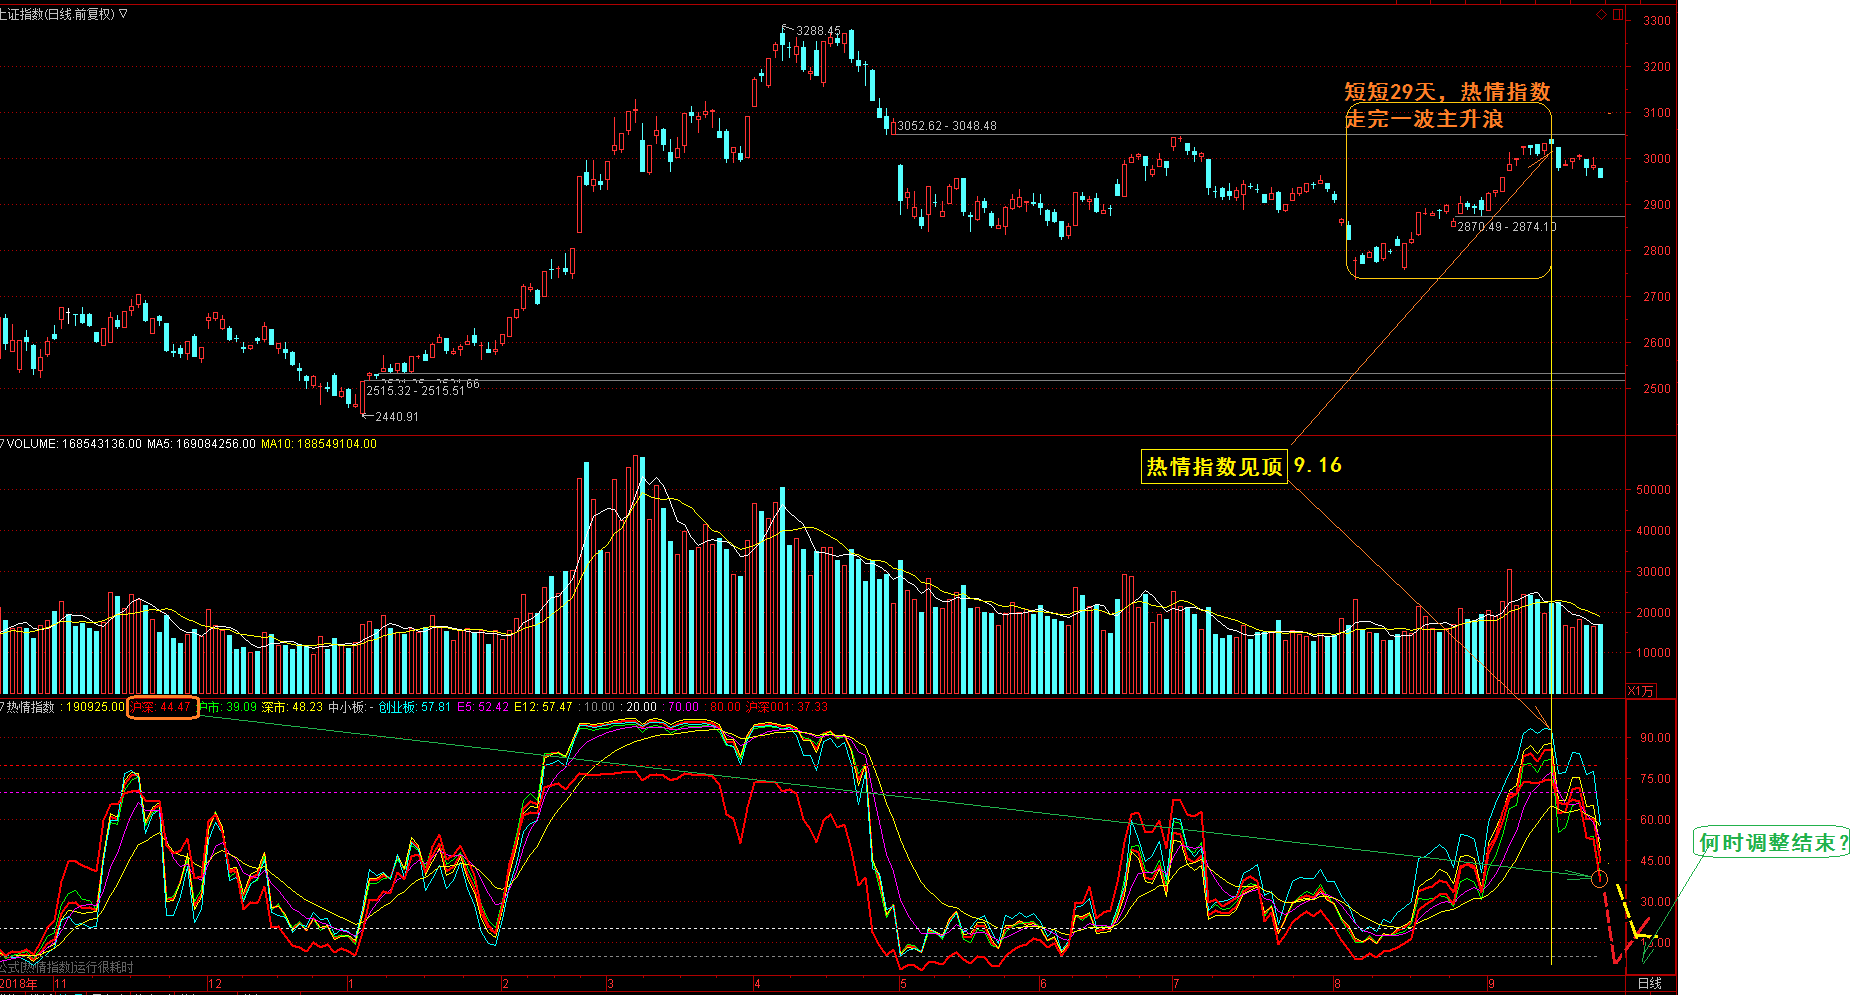Click the diamond icon at chart top right

[x=1600, y=14]
